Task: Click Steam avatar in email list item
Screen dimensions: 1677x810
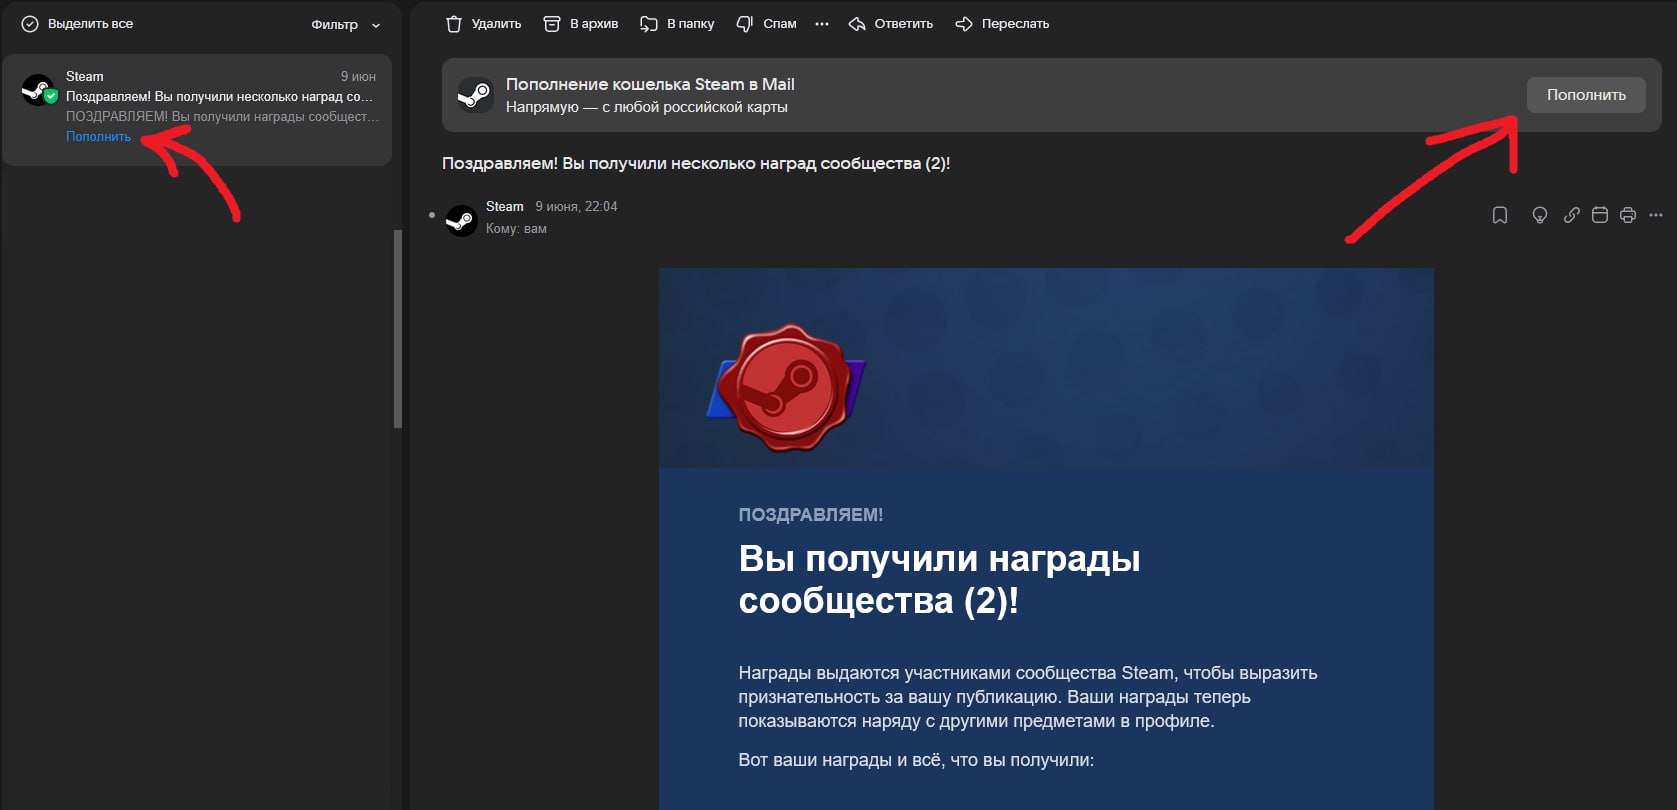Action: 38,90
